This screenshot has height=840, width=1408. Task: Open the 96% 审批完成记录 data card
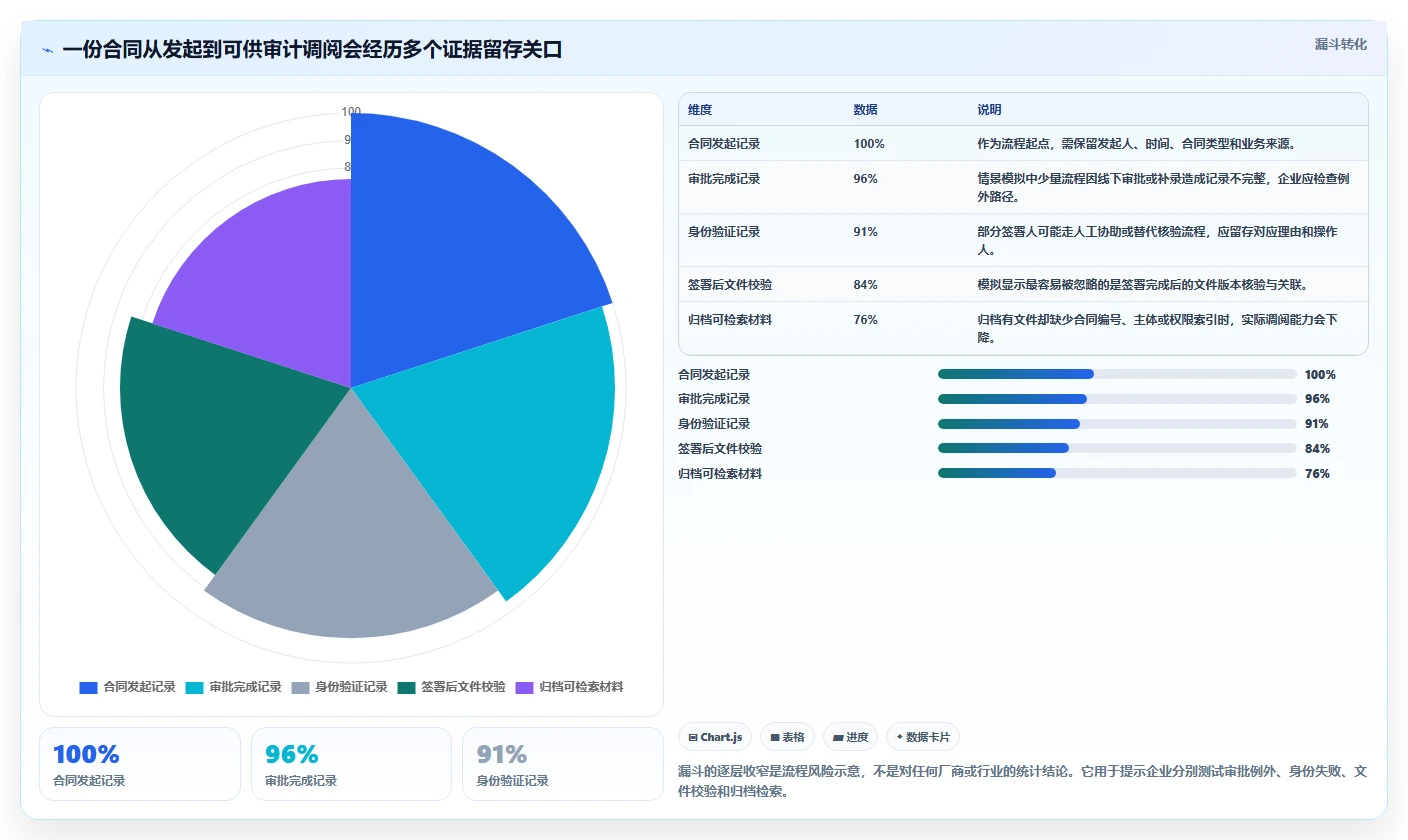click(351, 764)
